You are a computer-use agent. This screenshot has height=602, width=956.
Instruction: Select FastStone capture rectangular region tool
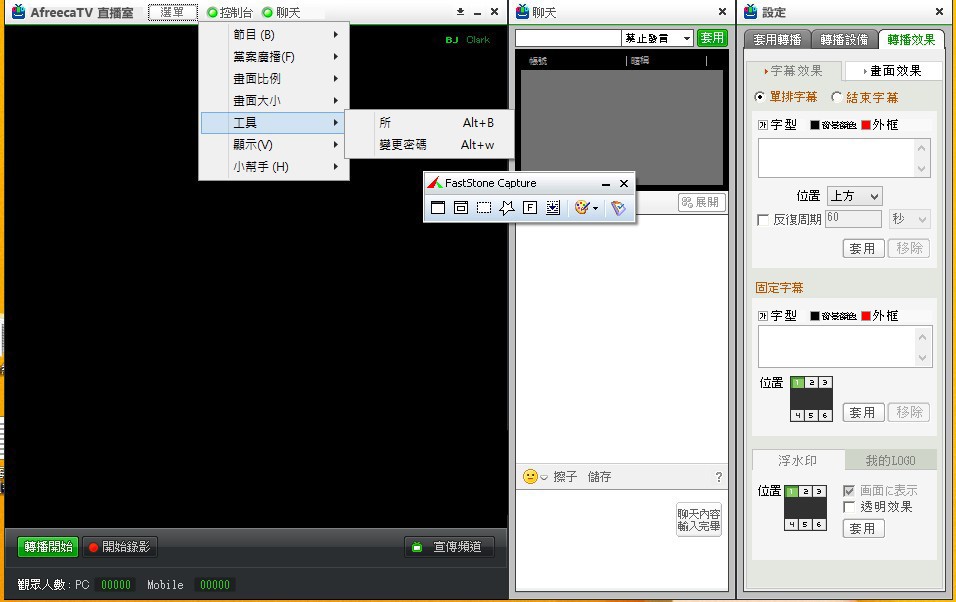click(x=484, y=208)
